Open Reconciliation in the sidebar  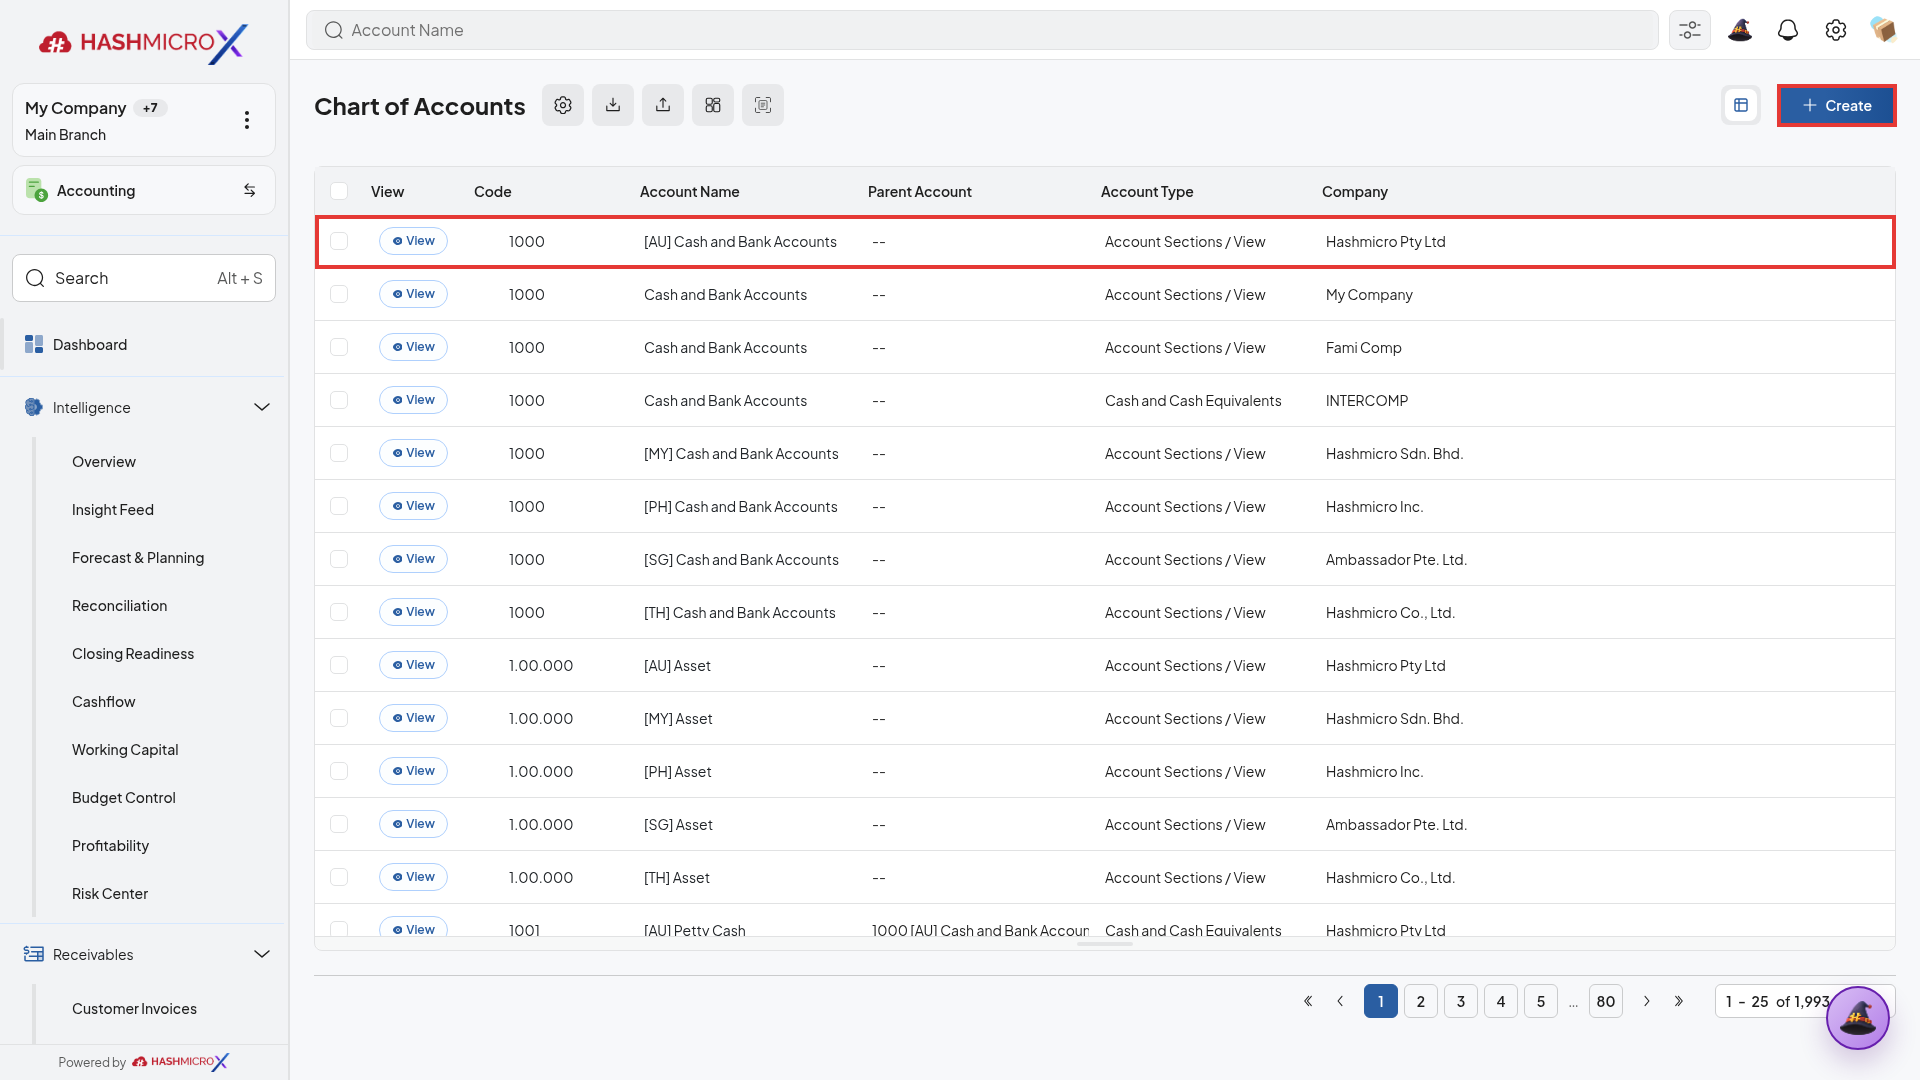click(x=119, y=605)
